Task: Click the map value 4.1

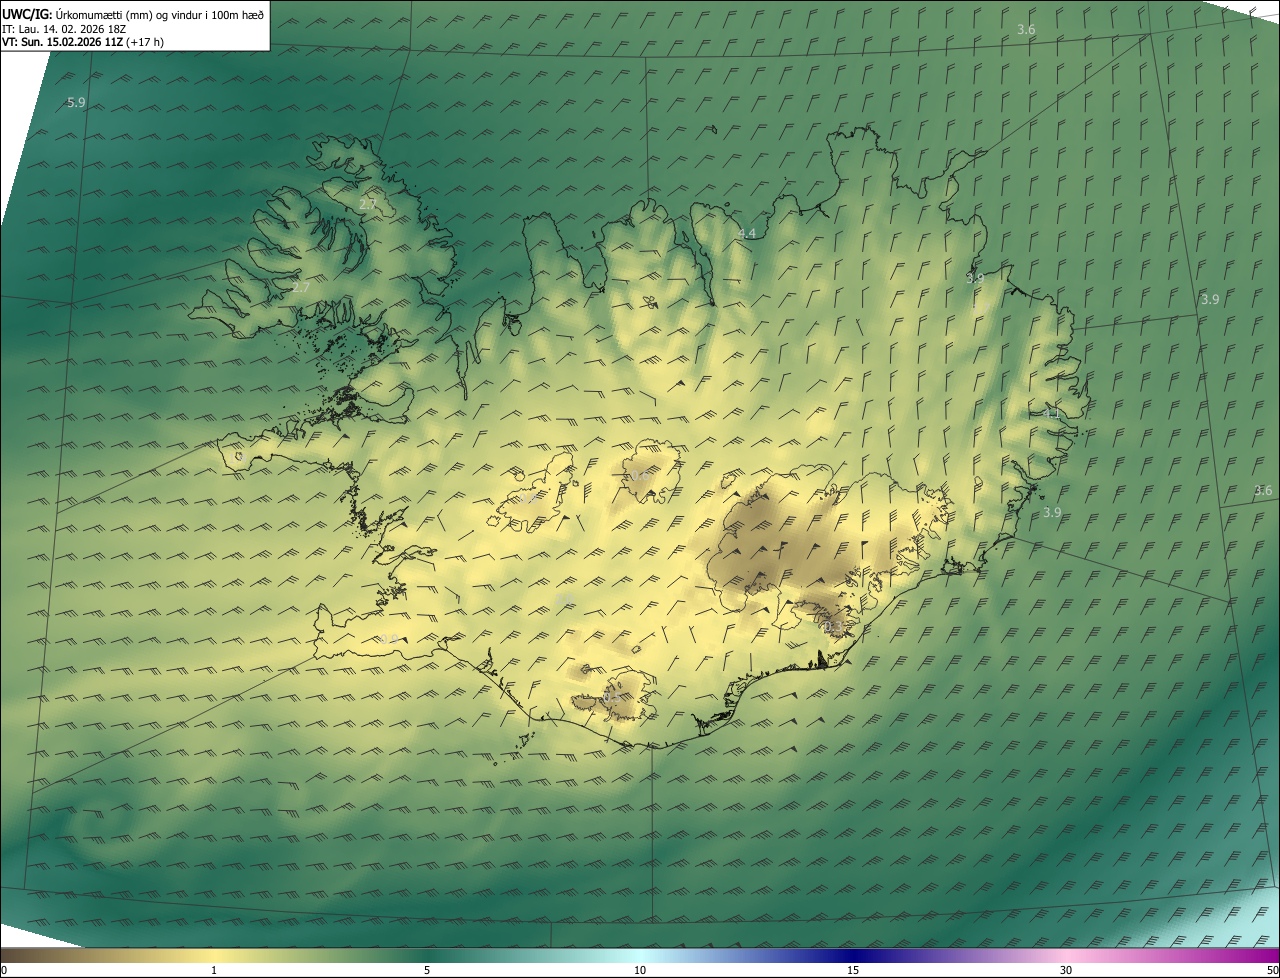Action: coord(1050,413)
